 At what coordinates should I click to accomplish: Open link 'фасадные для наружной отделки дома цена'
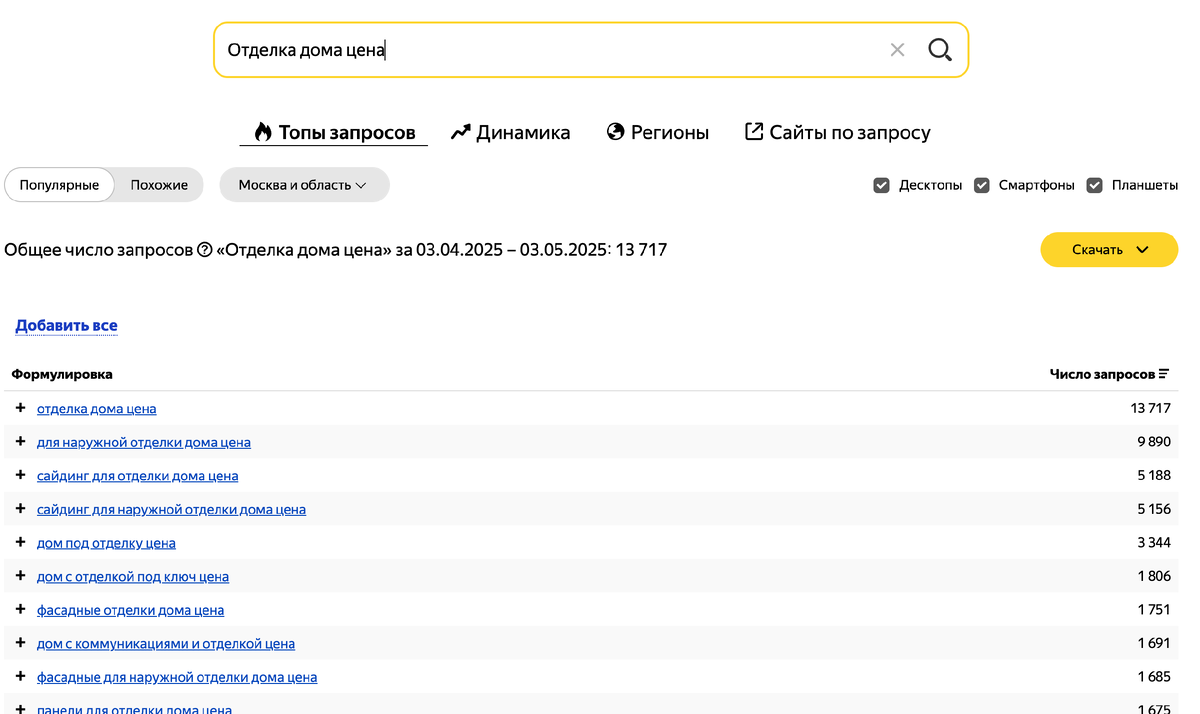[177, 677]
